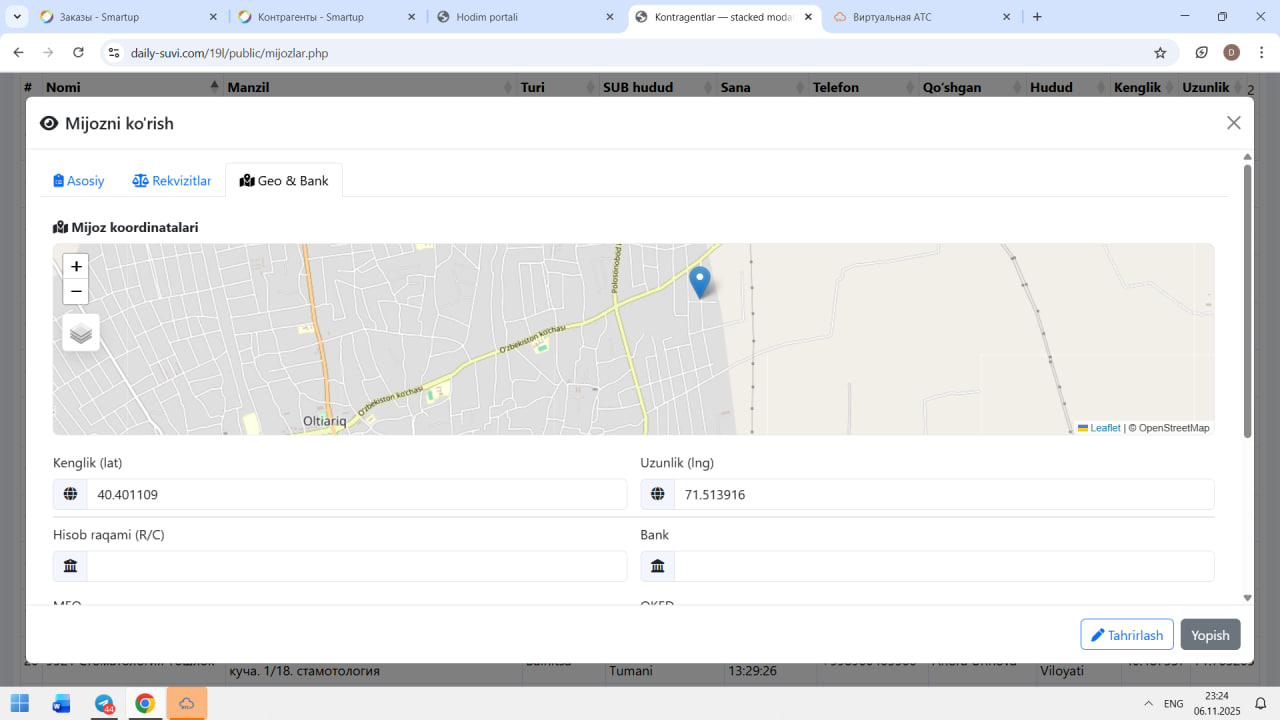Close the Контрагенты - Smartup tab
The image size is (1280, 720).
pos(412,17)
